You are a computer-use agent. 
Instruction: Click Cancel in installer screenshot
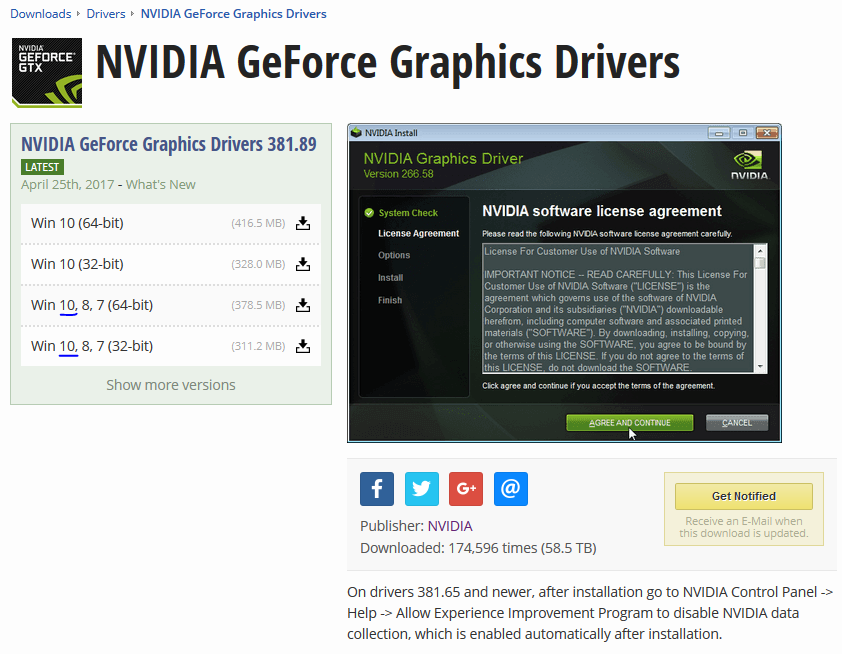[737, 423]
